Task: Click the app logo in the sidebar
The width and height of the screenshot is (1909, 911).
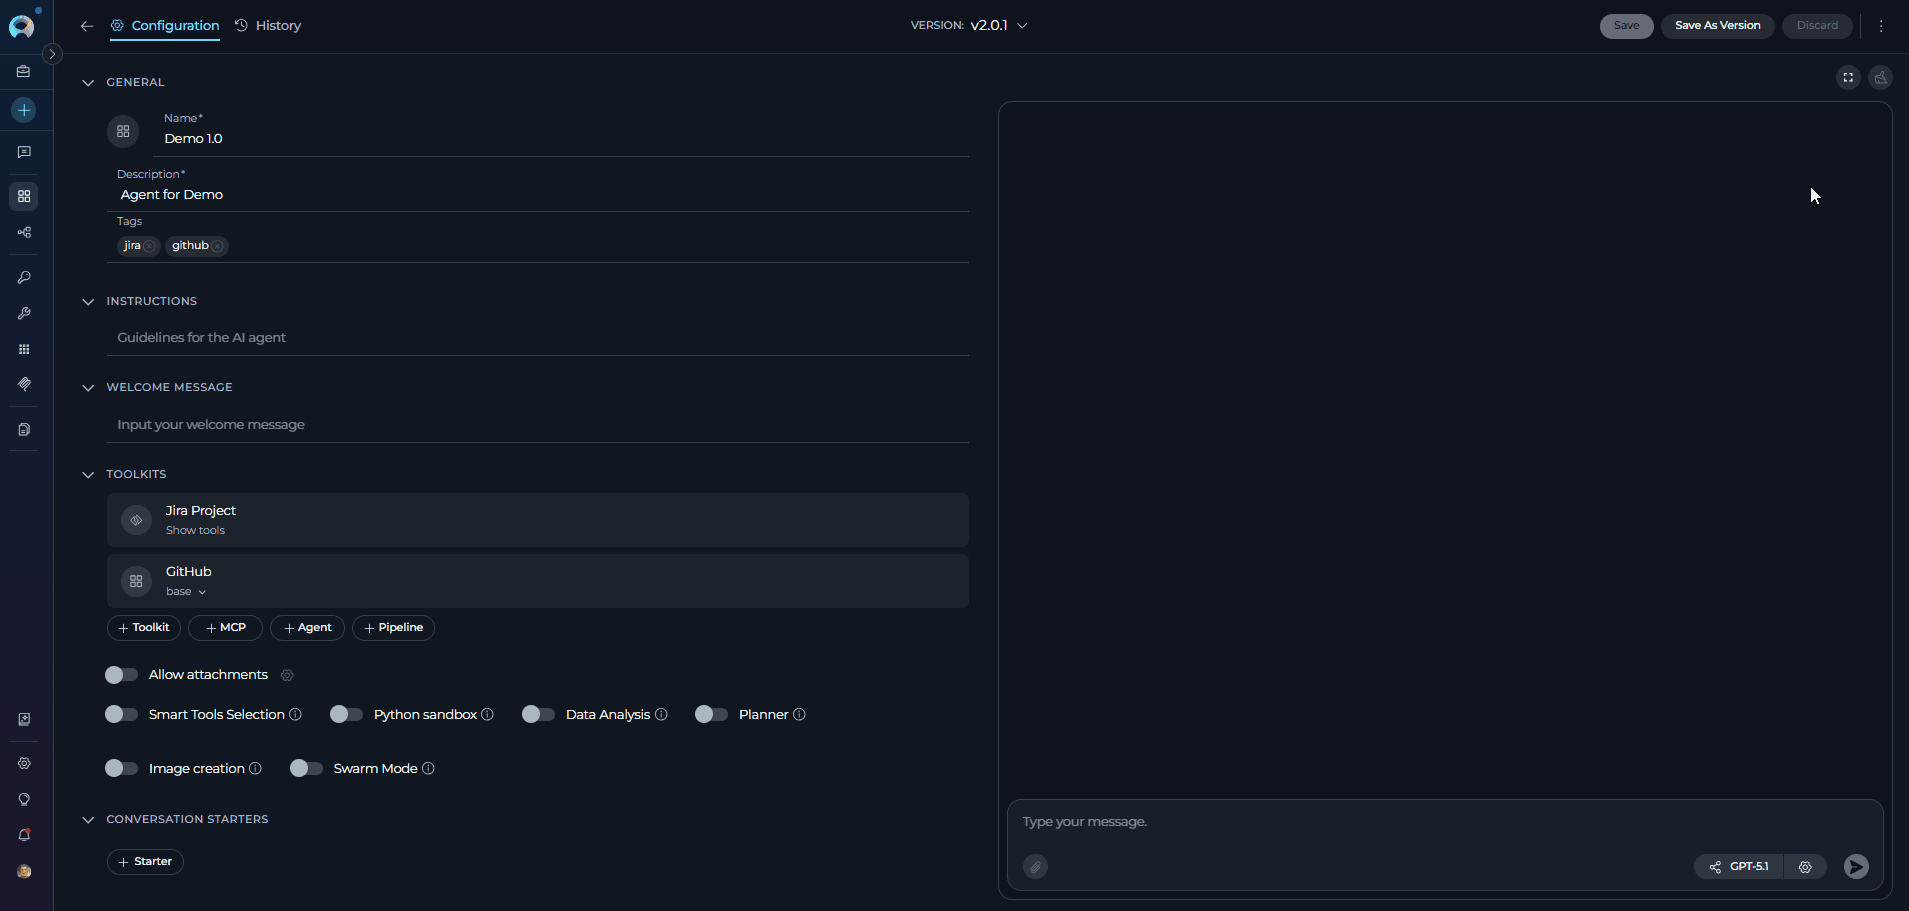Action: 22,26
